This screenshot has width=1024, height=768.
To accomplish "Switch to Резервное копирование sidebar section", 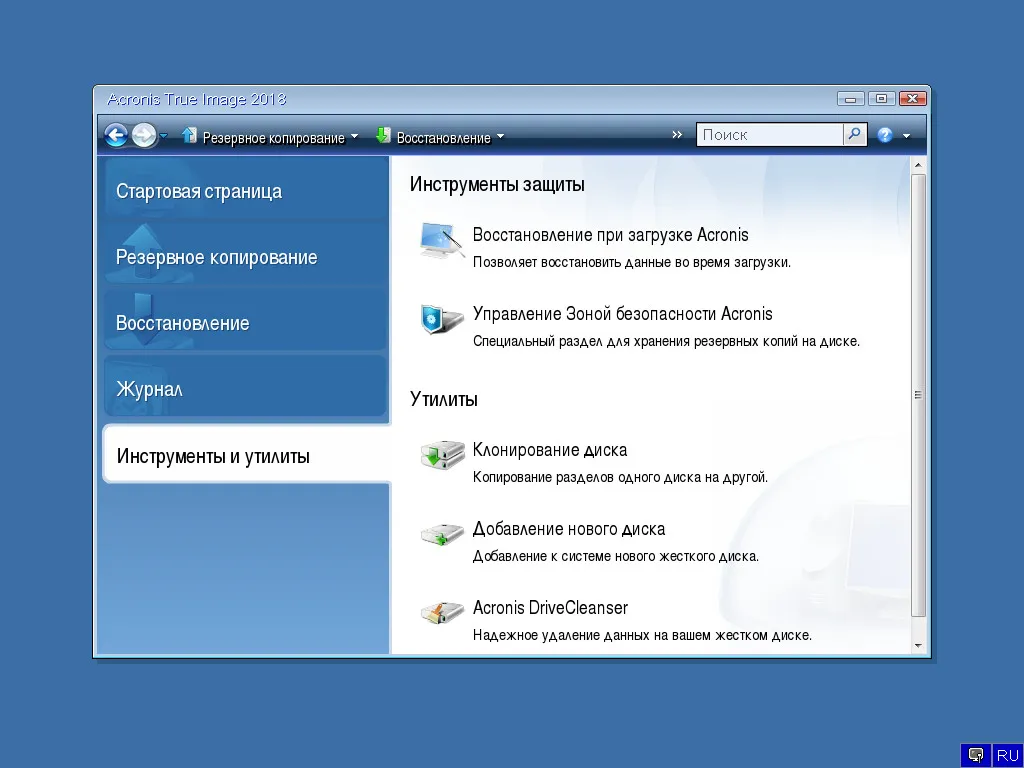I will click(x=245, y=255).
